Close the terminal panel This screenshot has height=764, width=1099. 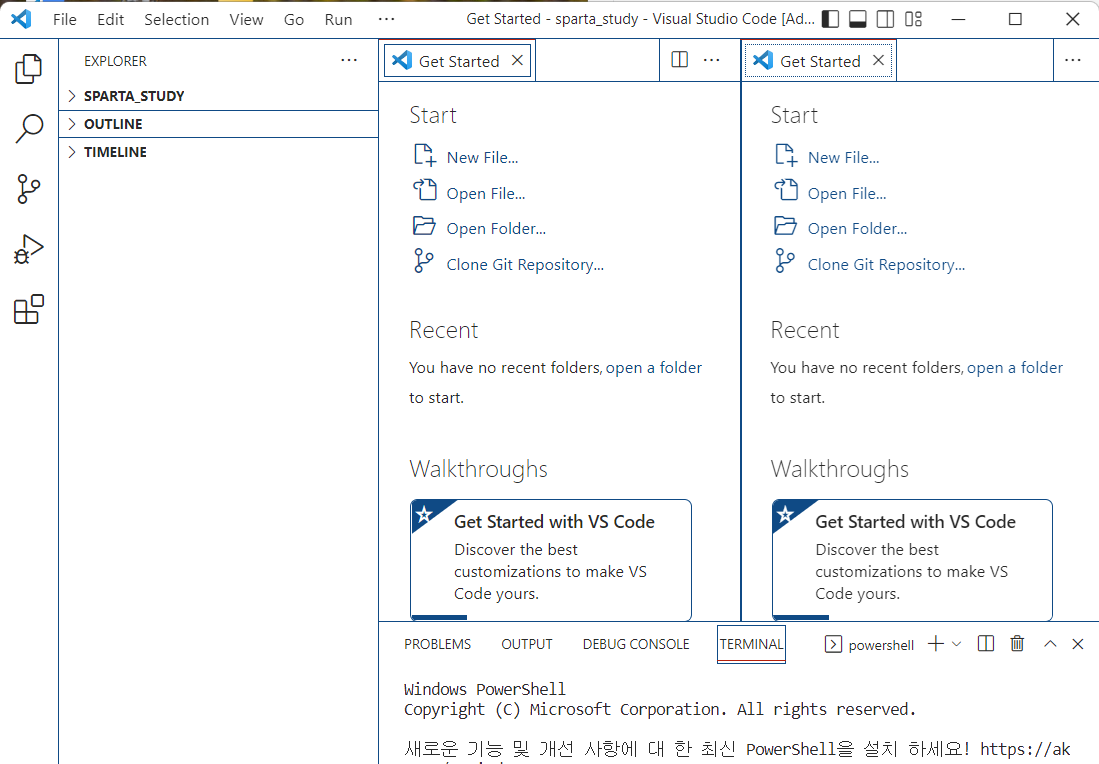1078,643
